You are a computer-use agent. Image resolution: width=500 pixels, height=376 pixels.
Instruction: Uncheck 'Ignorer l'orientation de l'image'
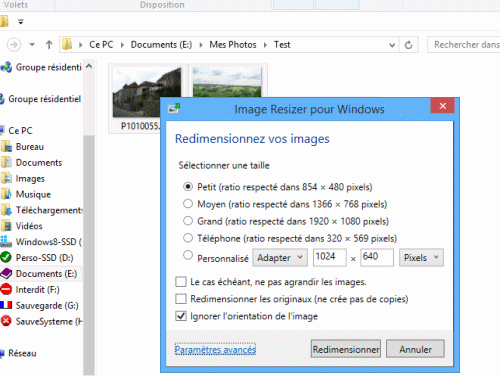181,316
